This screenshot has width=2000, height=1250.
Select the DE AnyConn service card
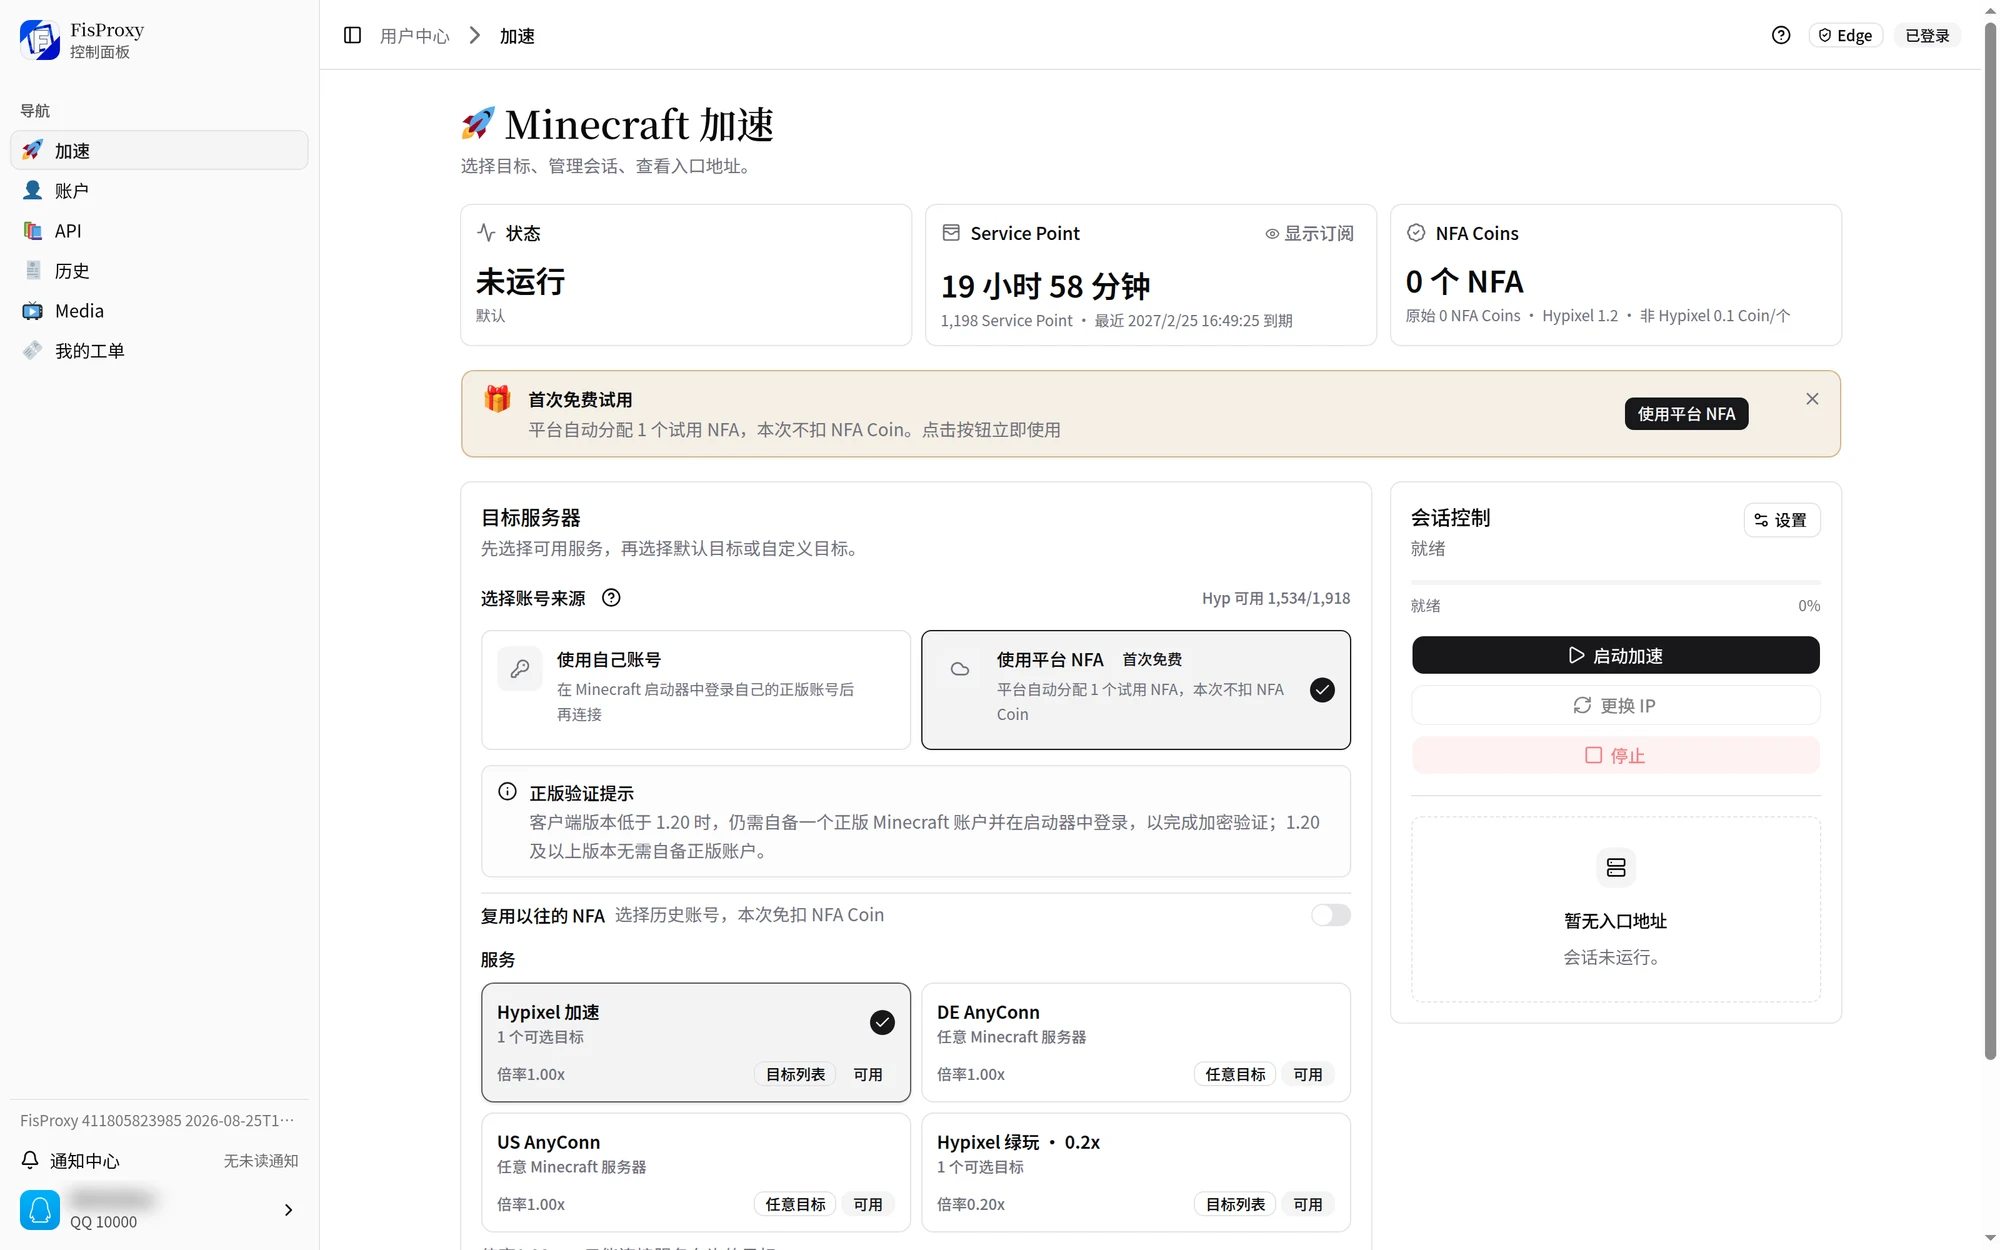(x=1136, y=1042)
